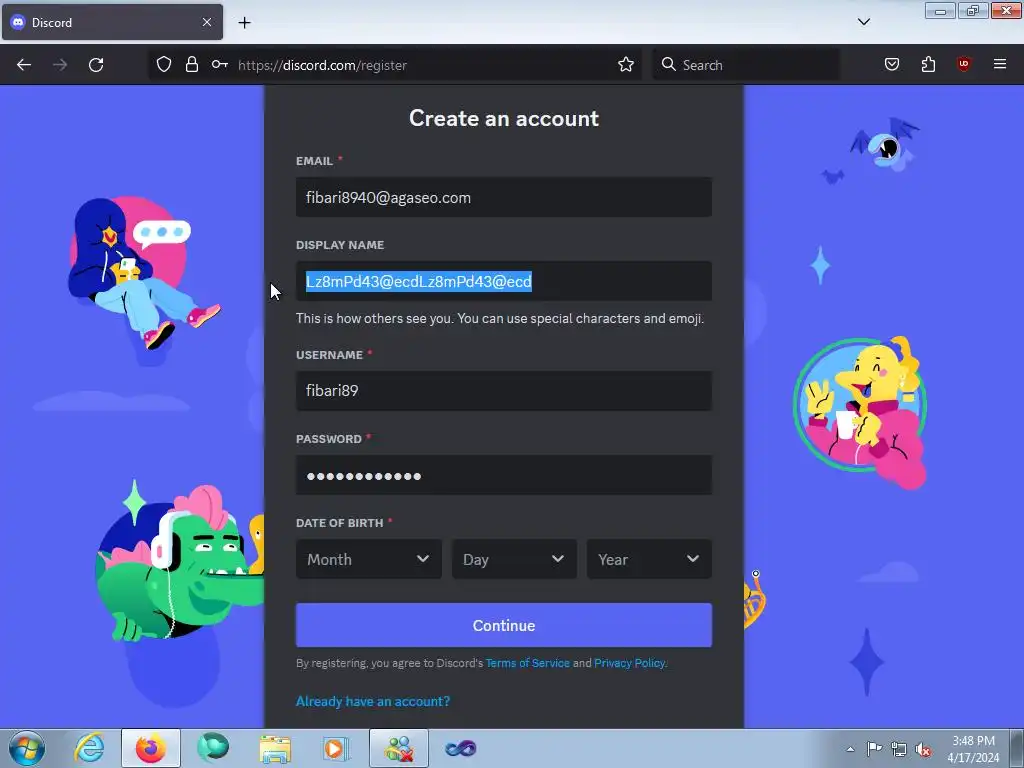Click the search magnifier icon
This screenshot has width=1024, height=768.
(x=669, y=64)
